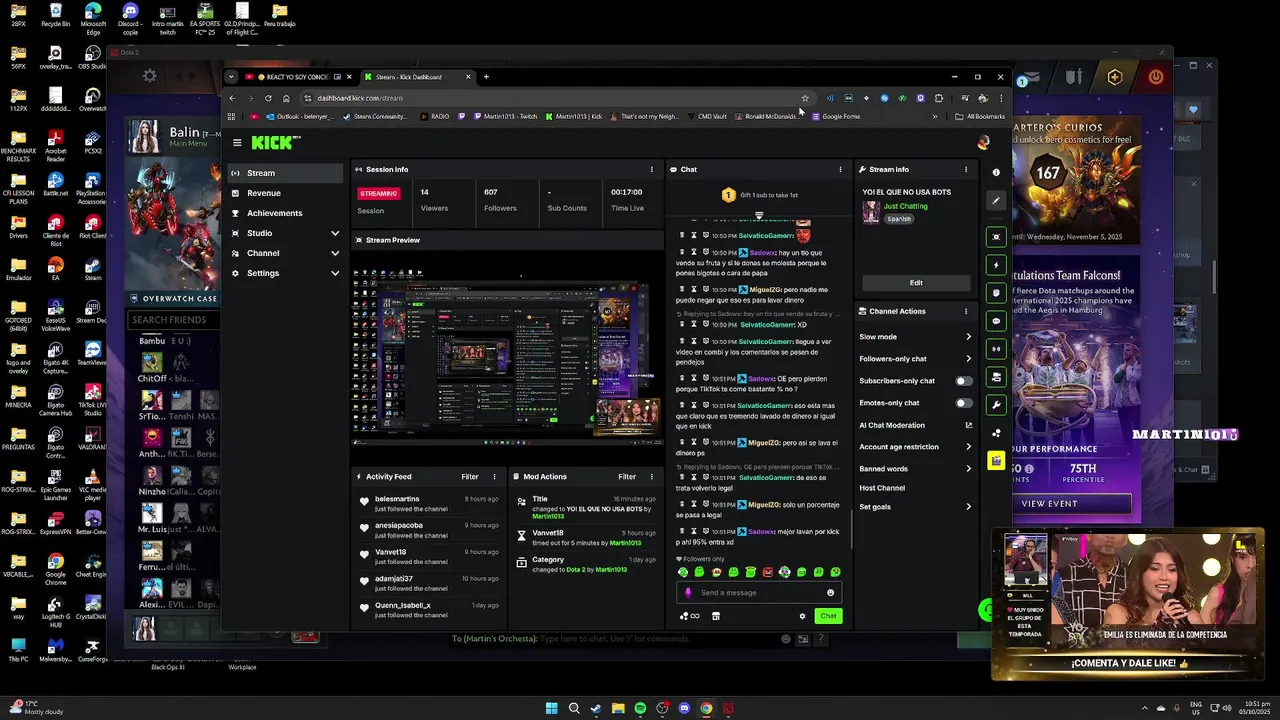This screenshot has width=1280, height=720.
Task: Open Spotify from the taskbar
Action: [640, 709]
